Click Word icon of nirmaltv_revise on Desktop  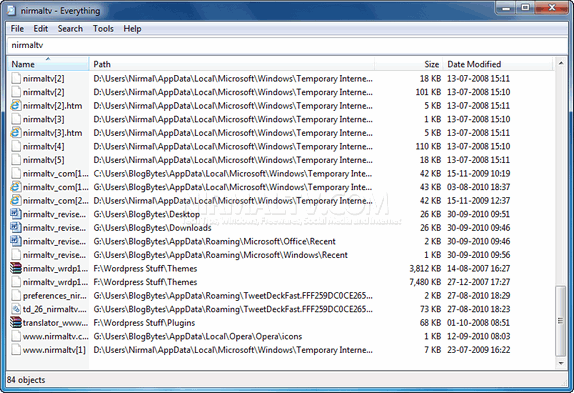point(16,214)
